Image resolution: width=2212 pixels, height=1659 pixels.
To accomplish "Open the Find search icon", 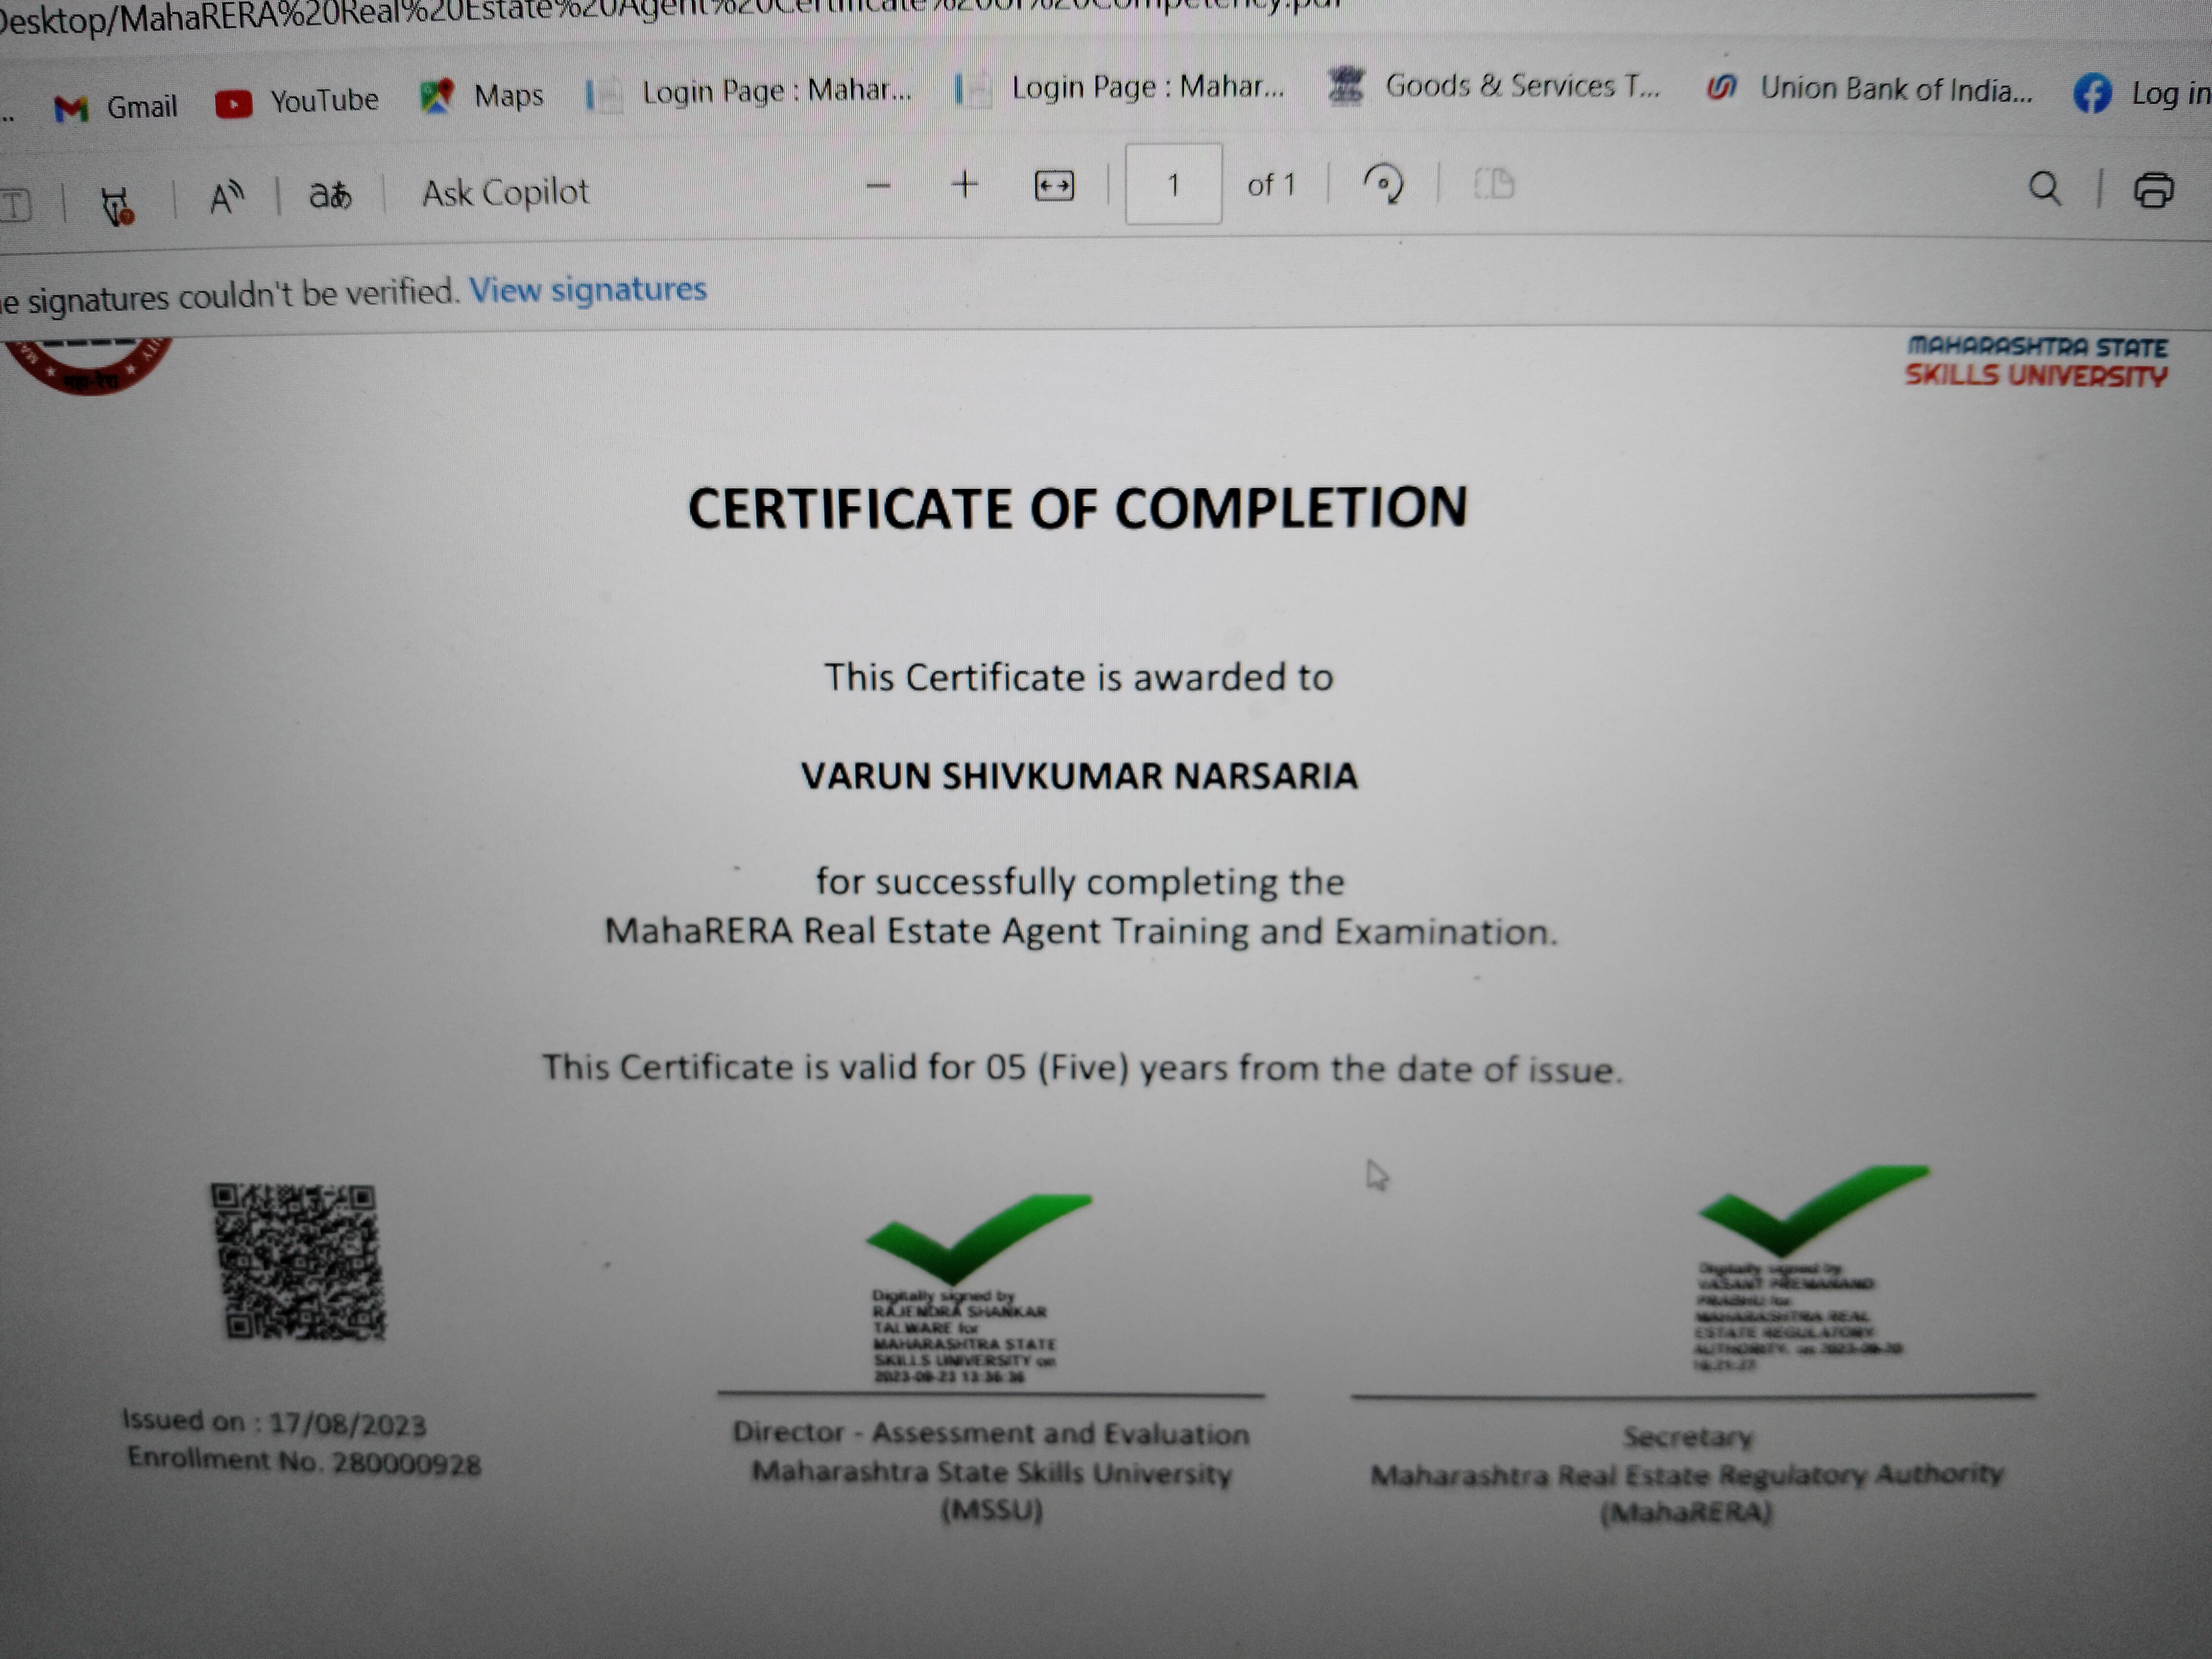I will point(2044,188).
